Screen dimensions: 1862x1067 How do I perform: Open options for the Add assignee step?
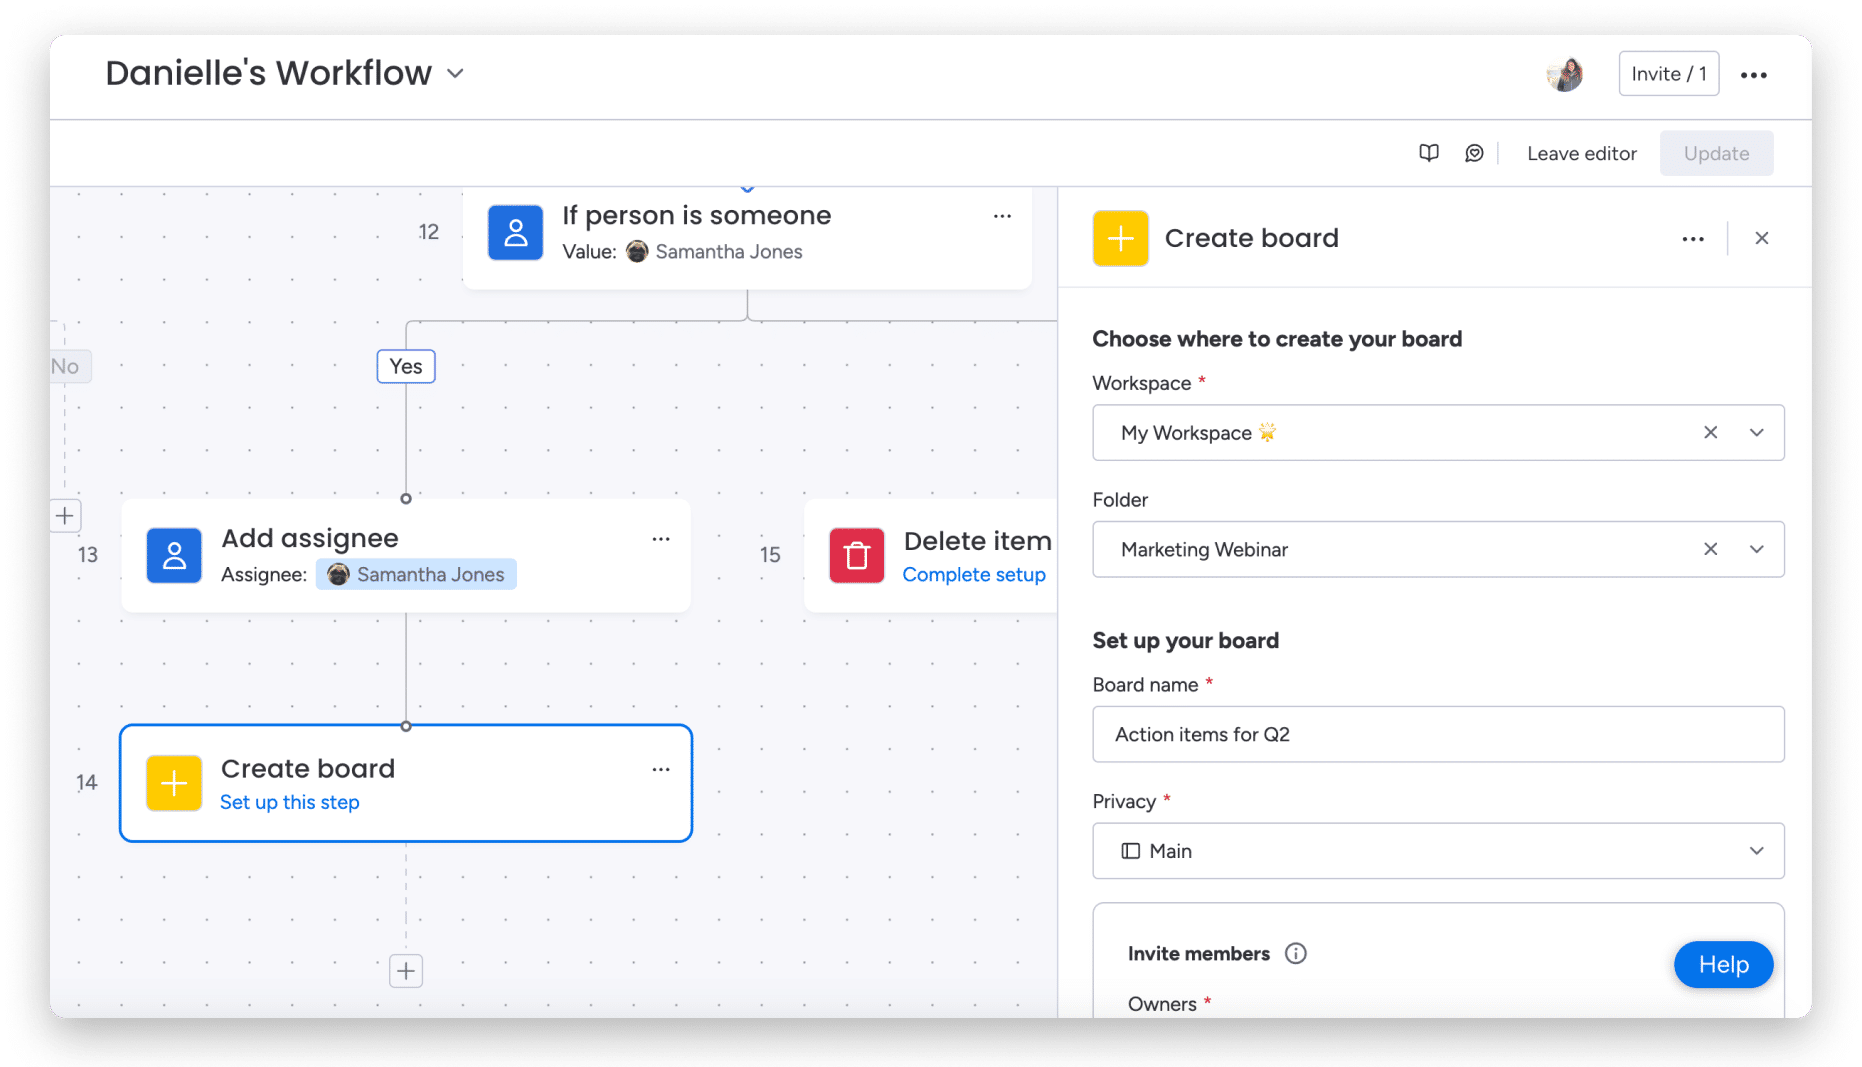[661, 539]
